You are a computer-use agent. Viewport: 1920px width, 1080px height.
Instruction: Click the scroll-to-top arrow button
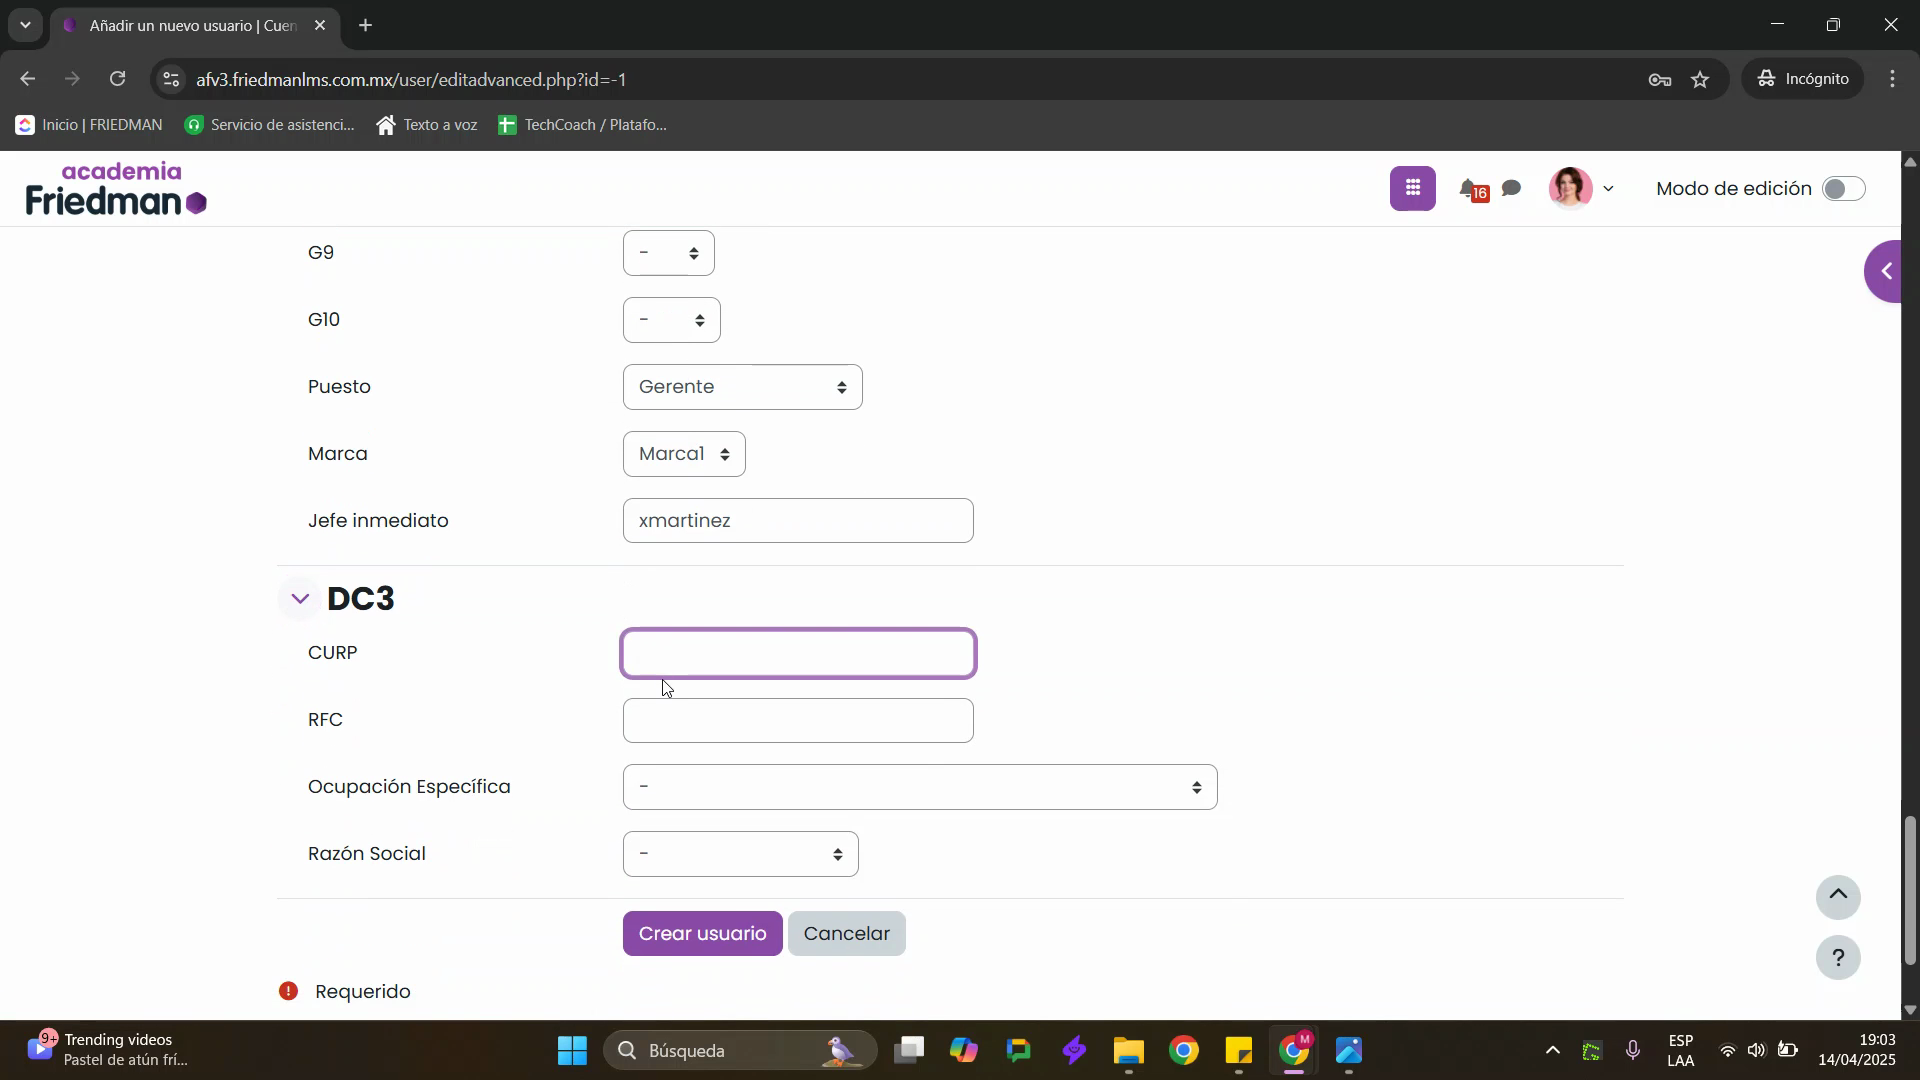click(1837, 897)
